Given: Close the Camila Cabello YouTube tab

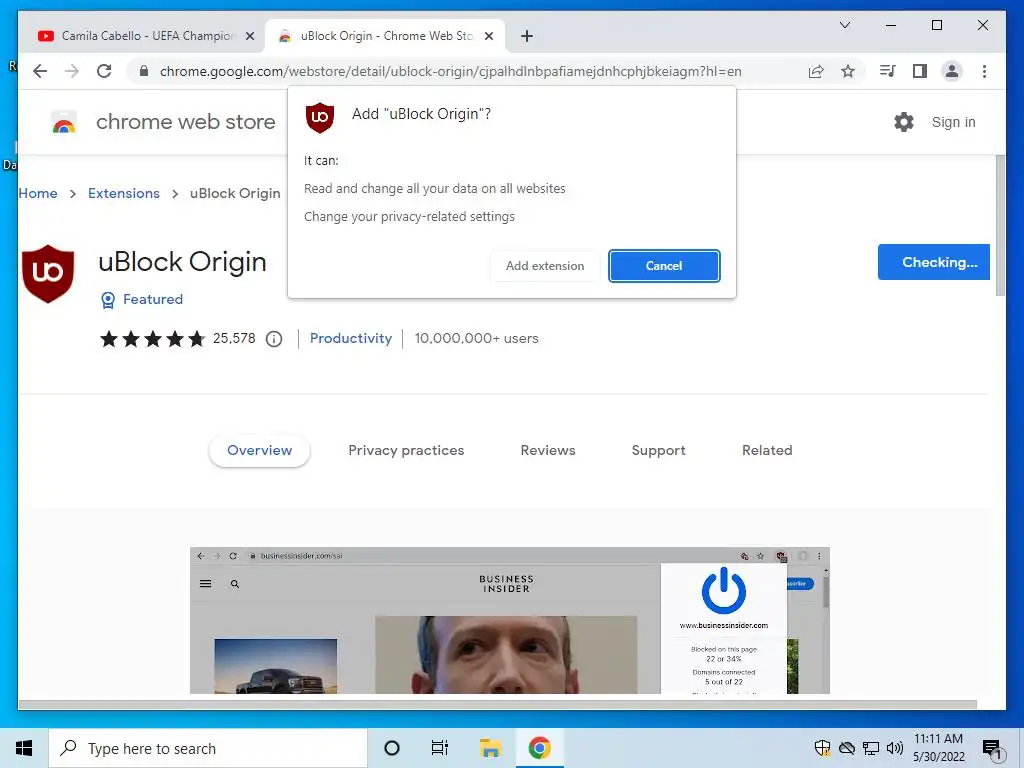Looking at the screenshot, I should [249, 36].
